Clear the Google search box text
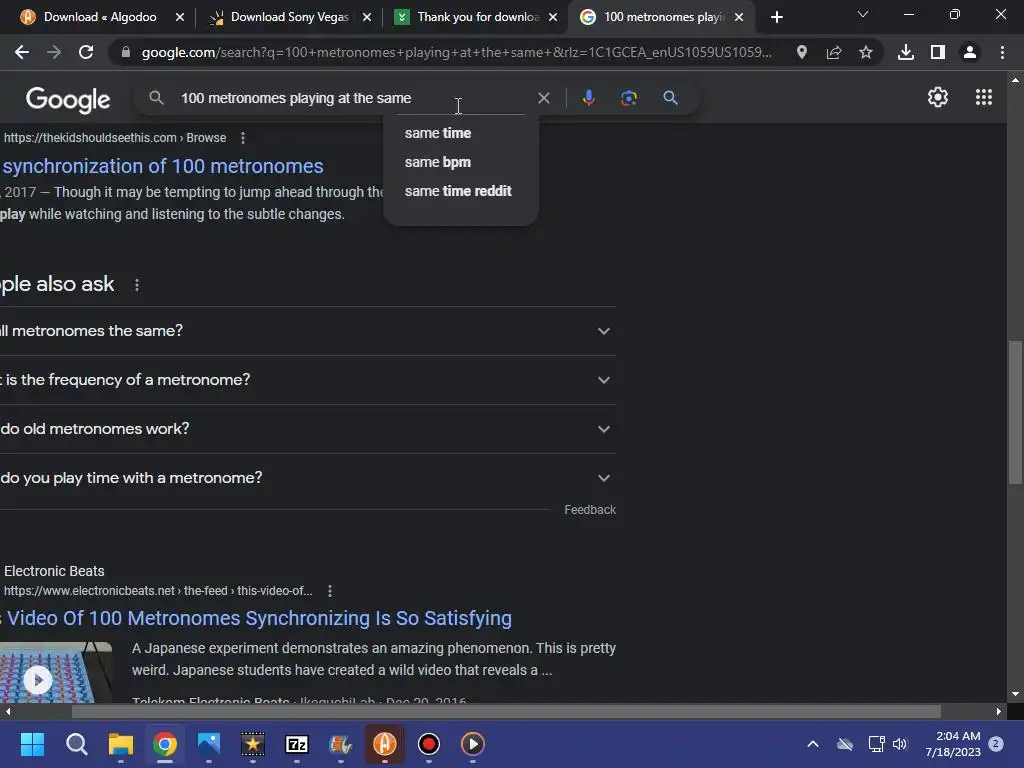 (543, 98)
